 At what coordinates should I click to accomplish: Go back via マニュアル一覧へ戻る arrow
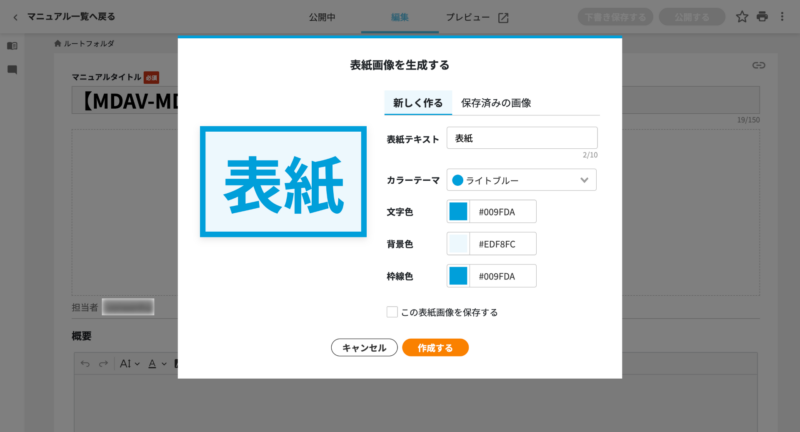15,17
